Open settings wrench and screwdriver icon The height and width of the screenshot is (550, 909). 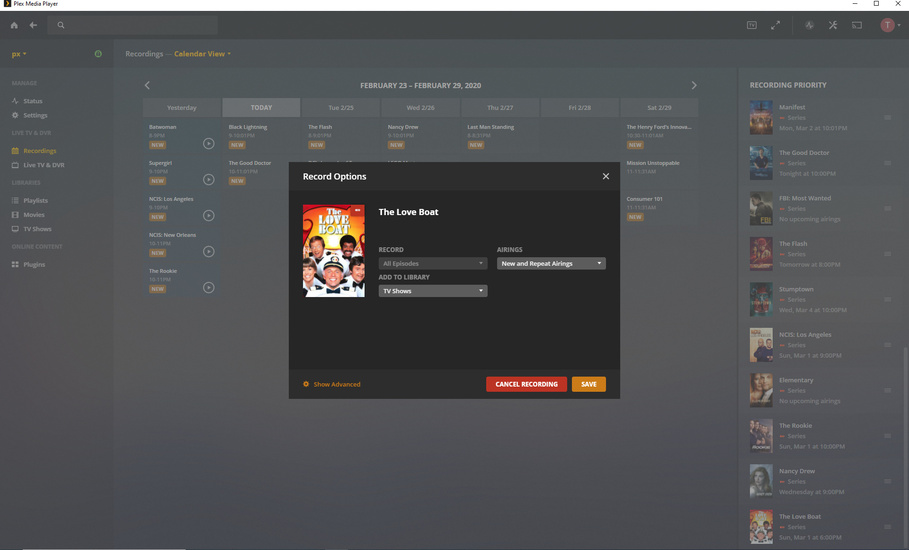point(833,25)
